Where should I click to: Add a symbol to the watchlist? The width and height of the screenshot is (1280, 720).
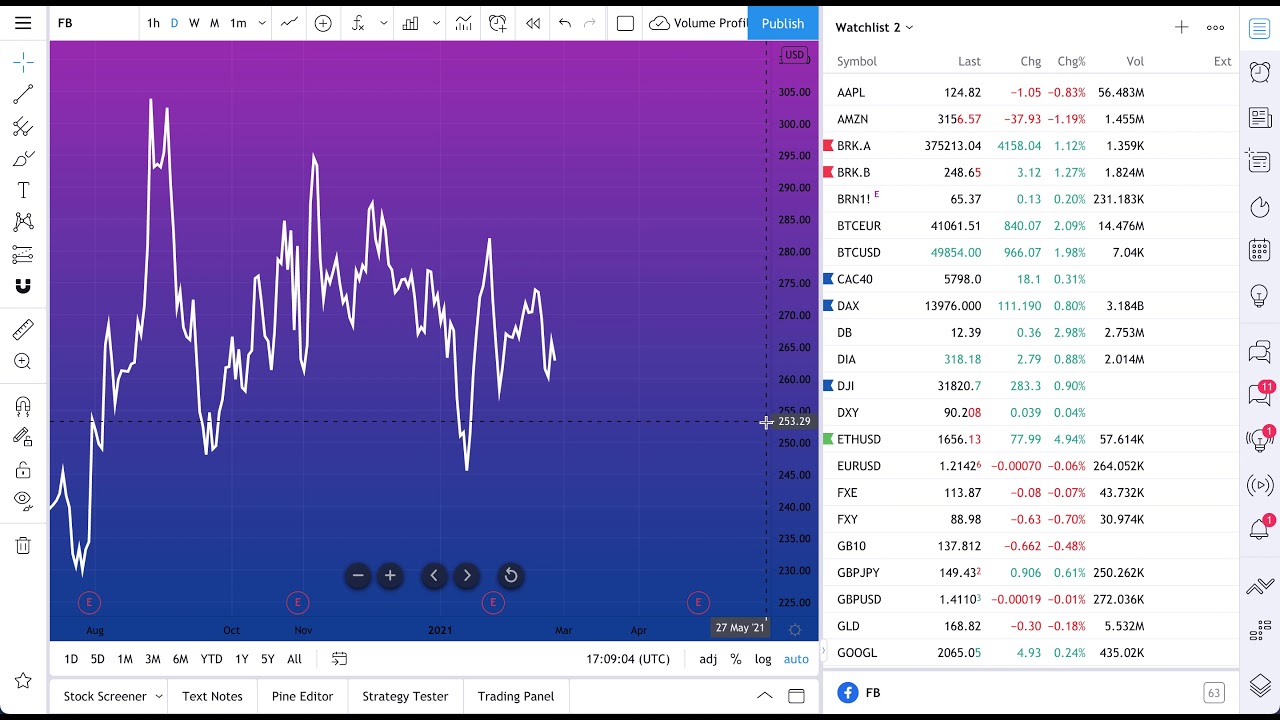tap(1181, 27)
